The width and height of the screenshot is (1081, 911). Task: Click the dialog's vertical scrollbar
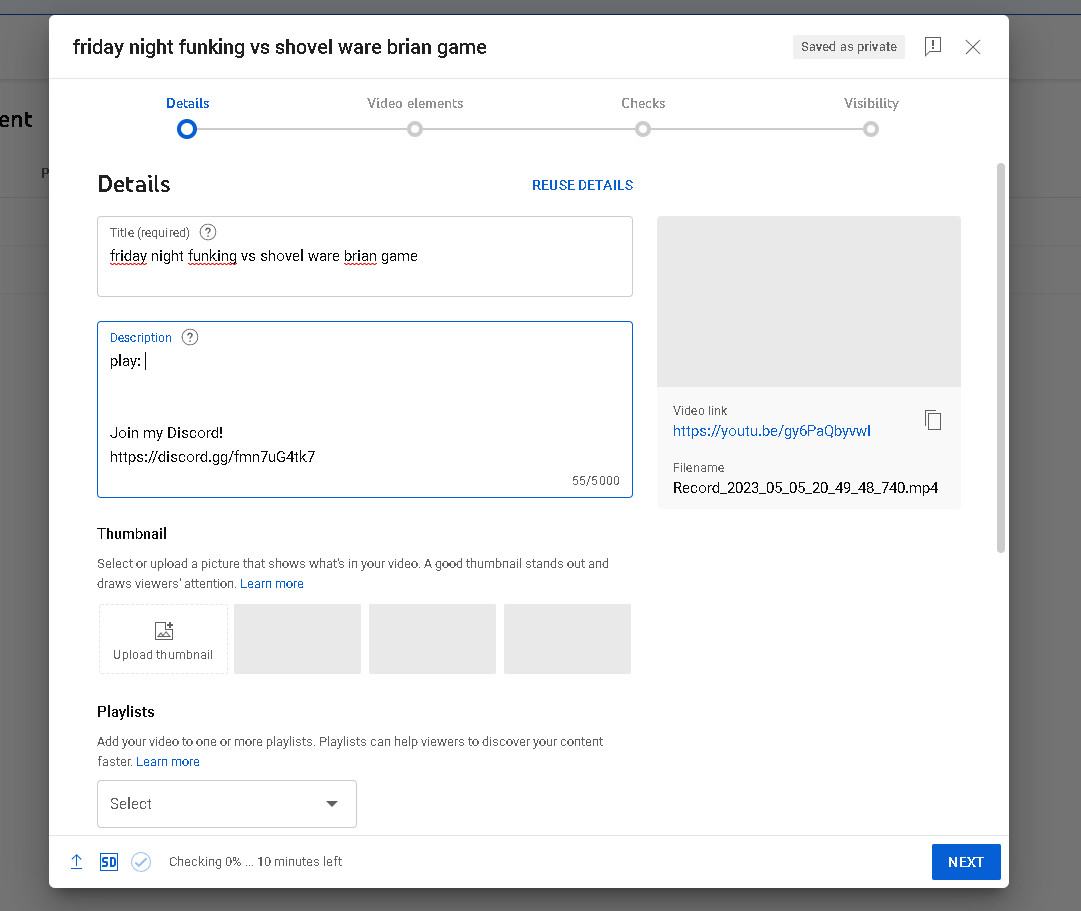click(x=1001, y=358)
